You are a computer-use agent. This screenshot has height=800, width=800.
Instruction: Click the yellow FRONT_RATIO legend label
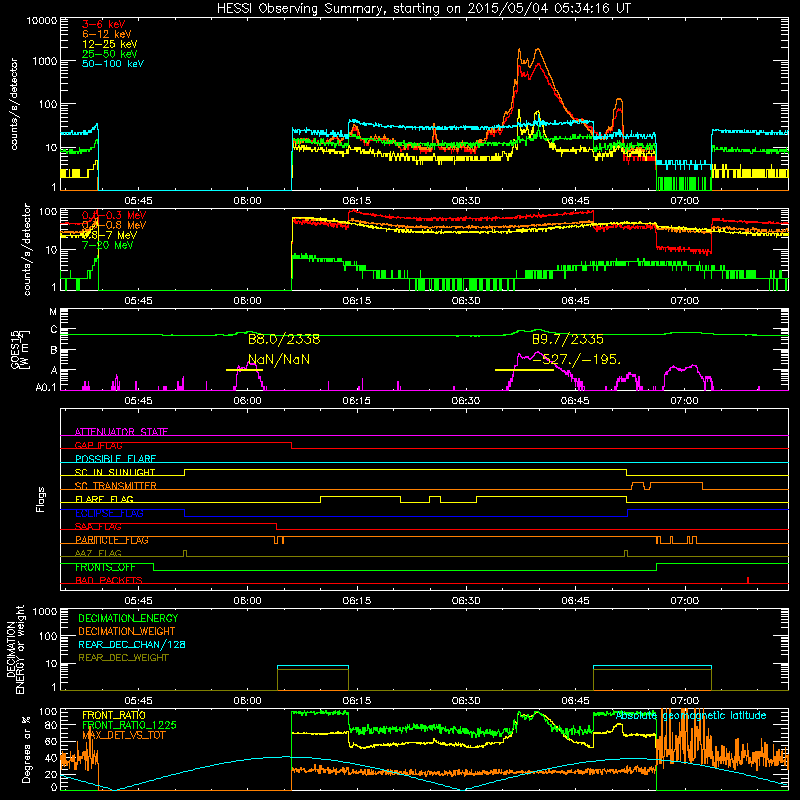point(114,715)
